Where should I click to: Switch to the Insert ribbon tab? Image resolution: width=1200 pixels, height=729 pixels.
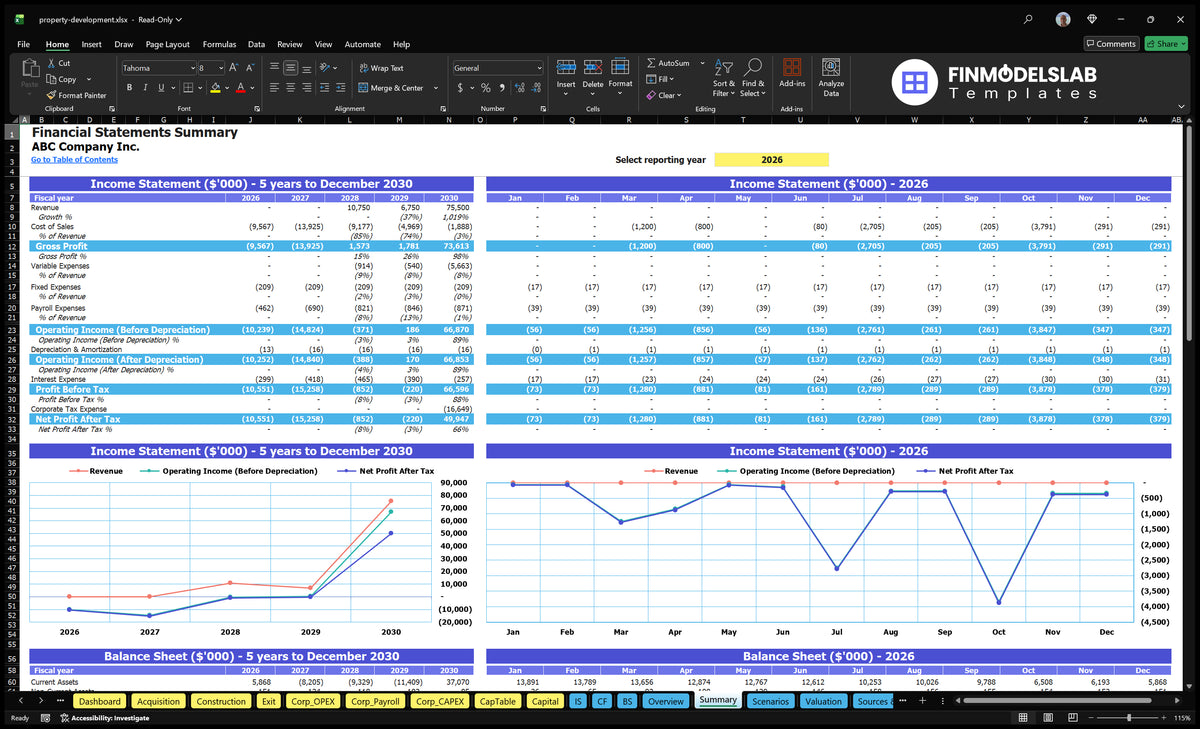91,44
